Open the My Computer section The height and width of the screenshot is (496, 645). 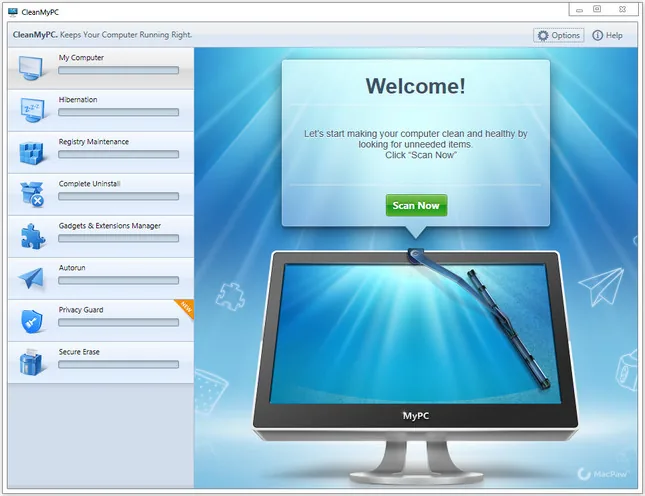[x=101, y=68]
